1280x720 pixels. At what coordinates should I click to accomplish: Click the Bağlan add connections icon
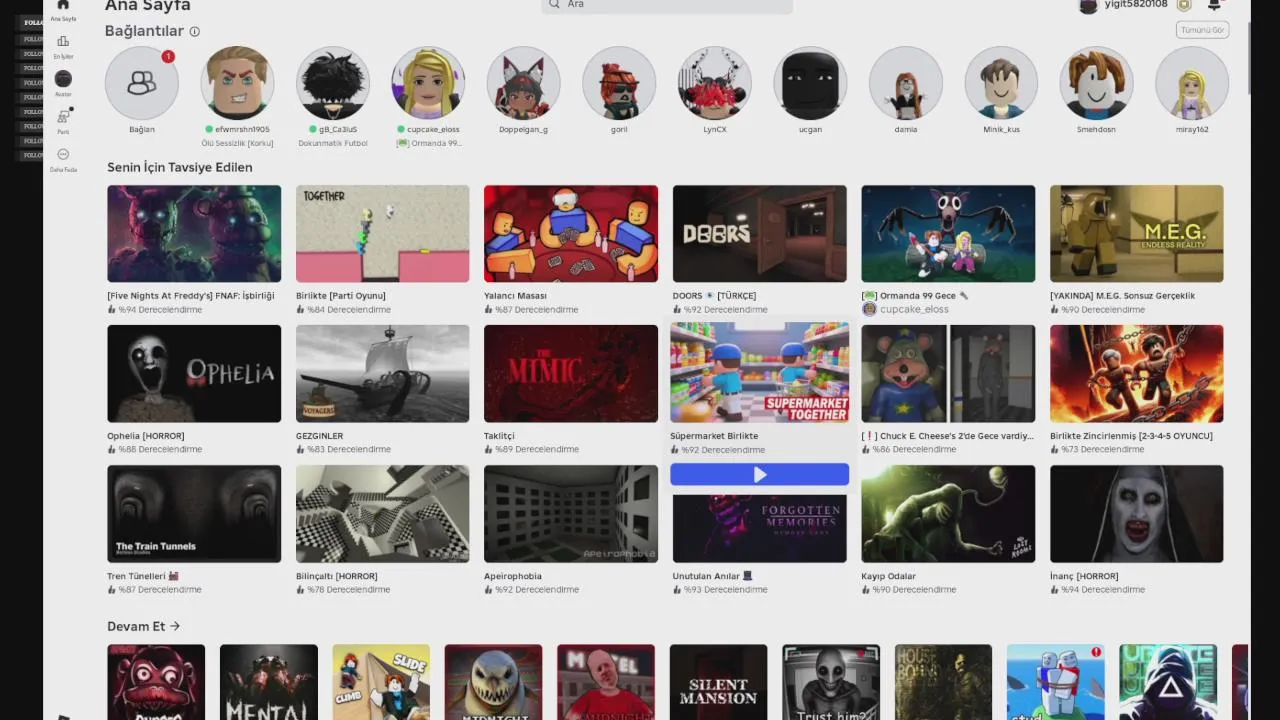[142, 83]
